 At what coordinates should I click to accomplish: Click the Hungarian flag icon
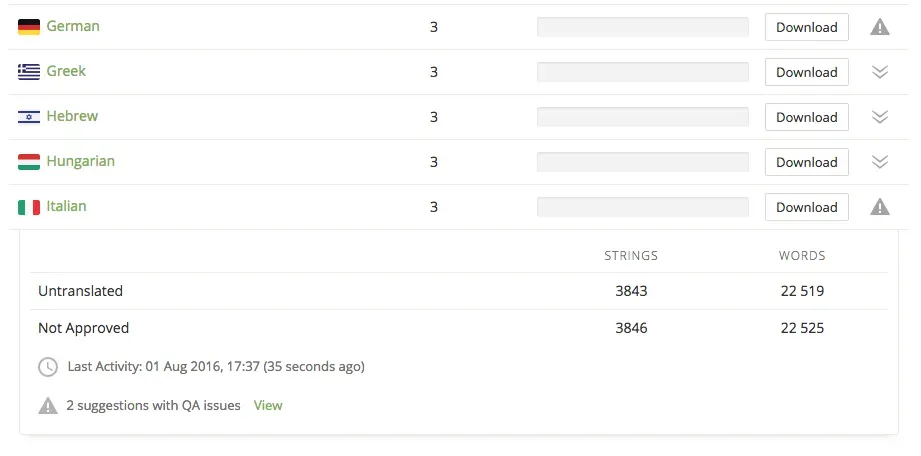point(29,162)
